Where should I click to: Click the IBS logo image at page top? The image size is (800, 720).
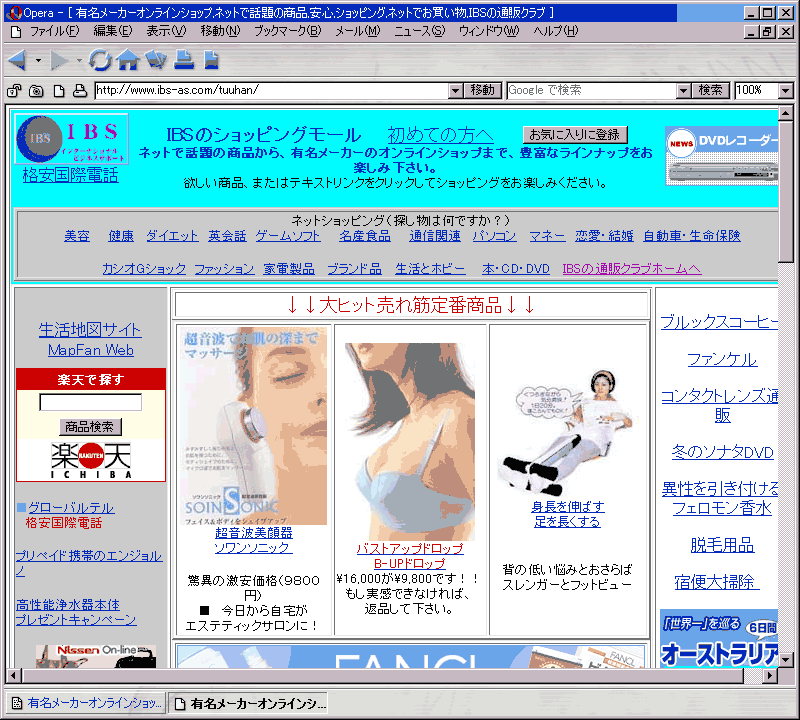[71, 139]
